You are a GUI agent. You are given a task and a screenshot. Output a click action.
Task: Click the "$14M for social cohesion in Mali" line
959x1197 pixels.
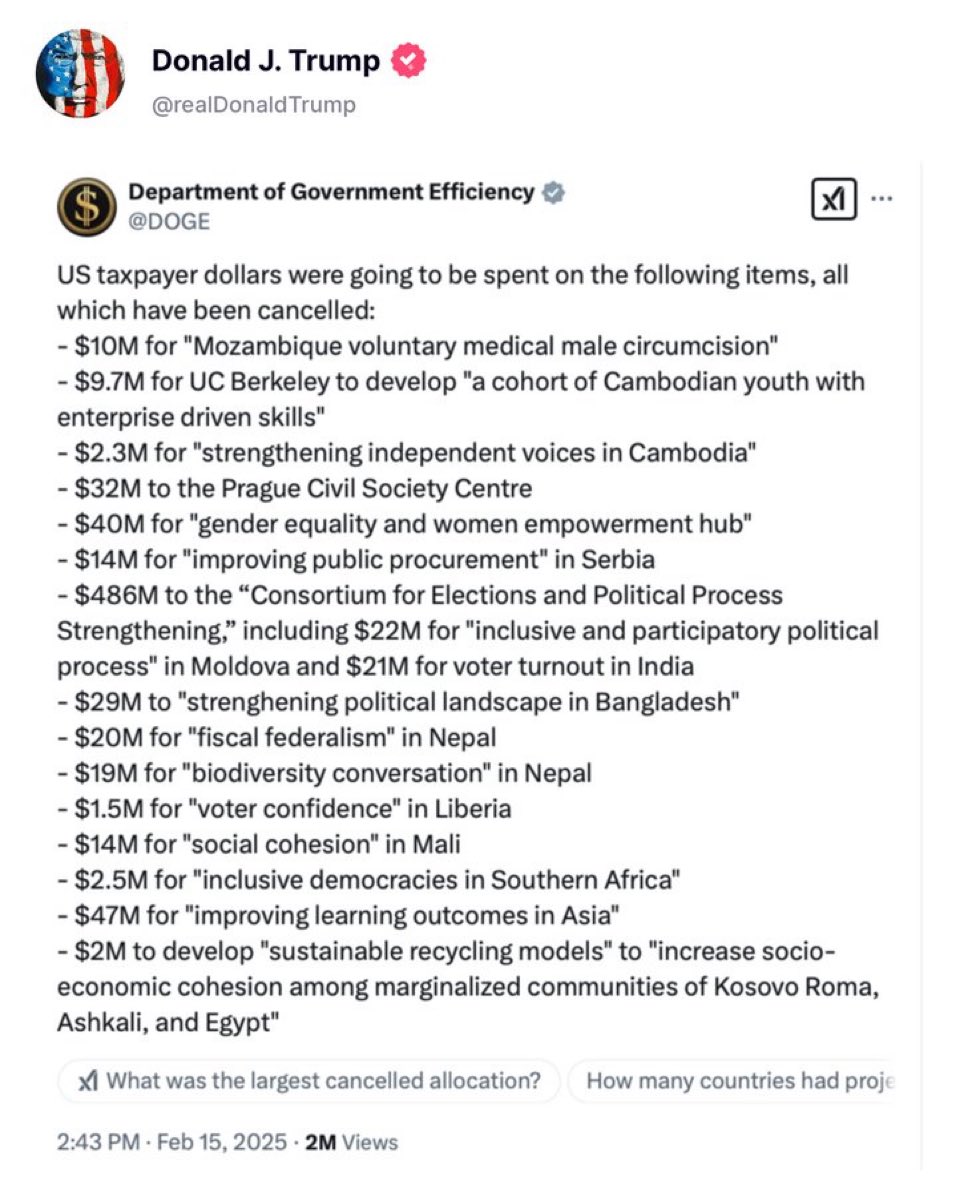[258, 844]
